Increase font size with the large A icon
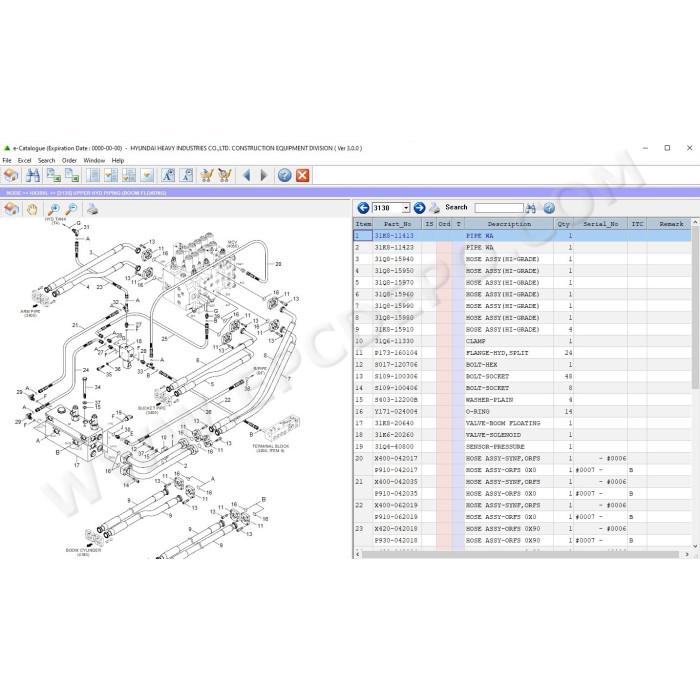This screenshot has width=700, height=700. [168, 175]
